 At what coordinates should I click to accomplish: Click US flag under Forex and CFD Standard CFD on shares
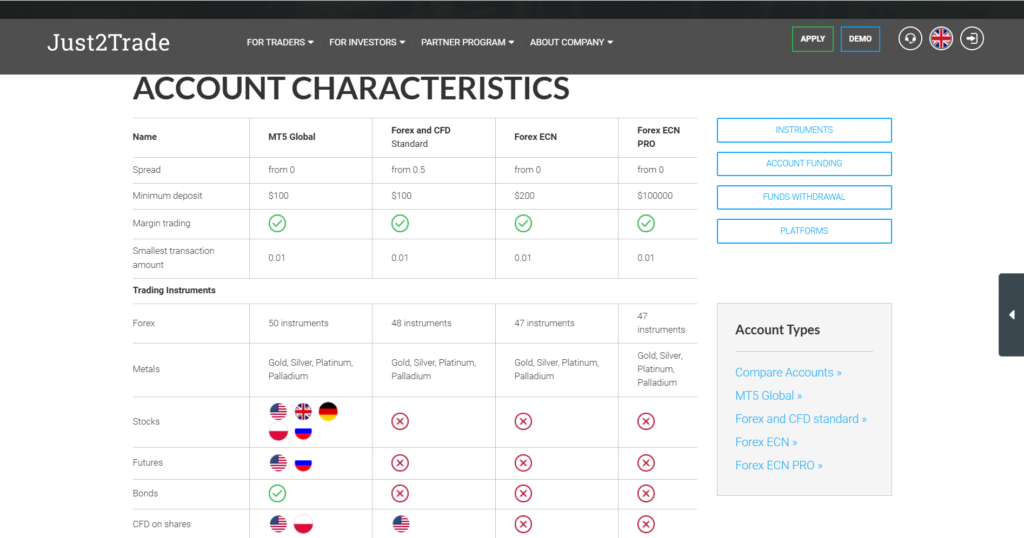point(401,524)
